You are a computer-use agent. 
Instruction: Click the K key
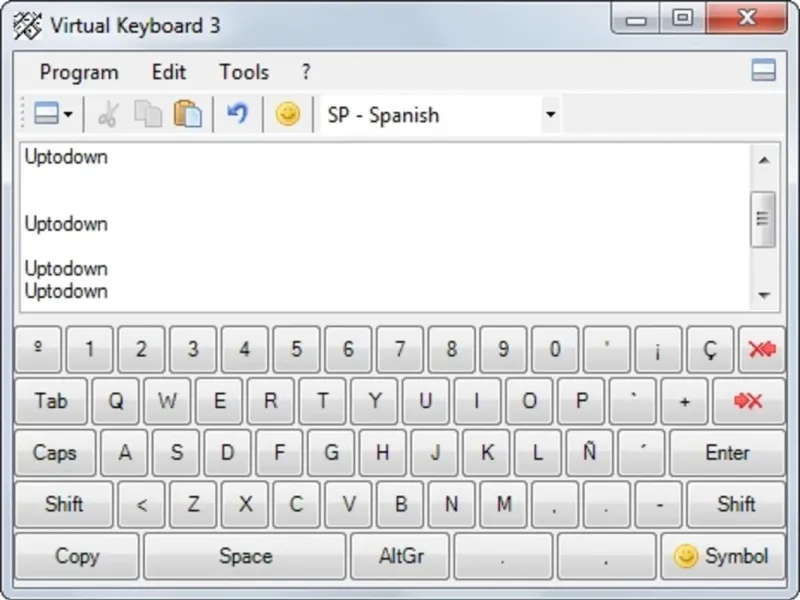point(486,453)
